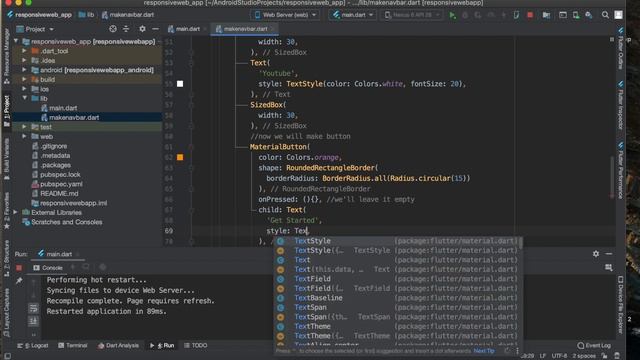The height and width of the screenshot is (360, 640).
Task: Click UTF-8 encoding in status bar
Action: (x=560, y=356)
